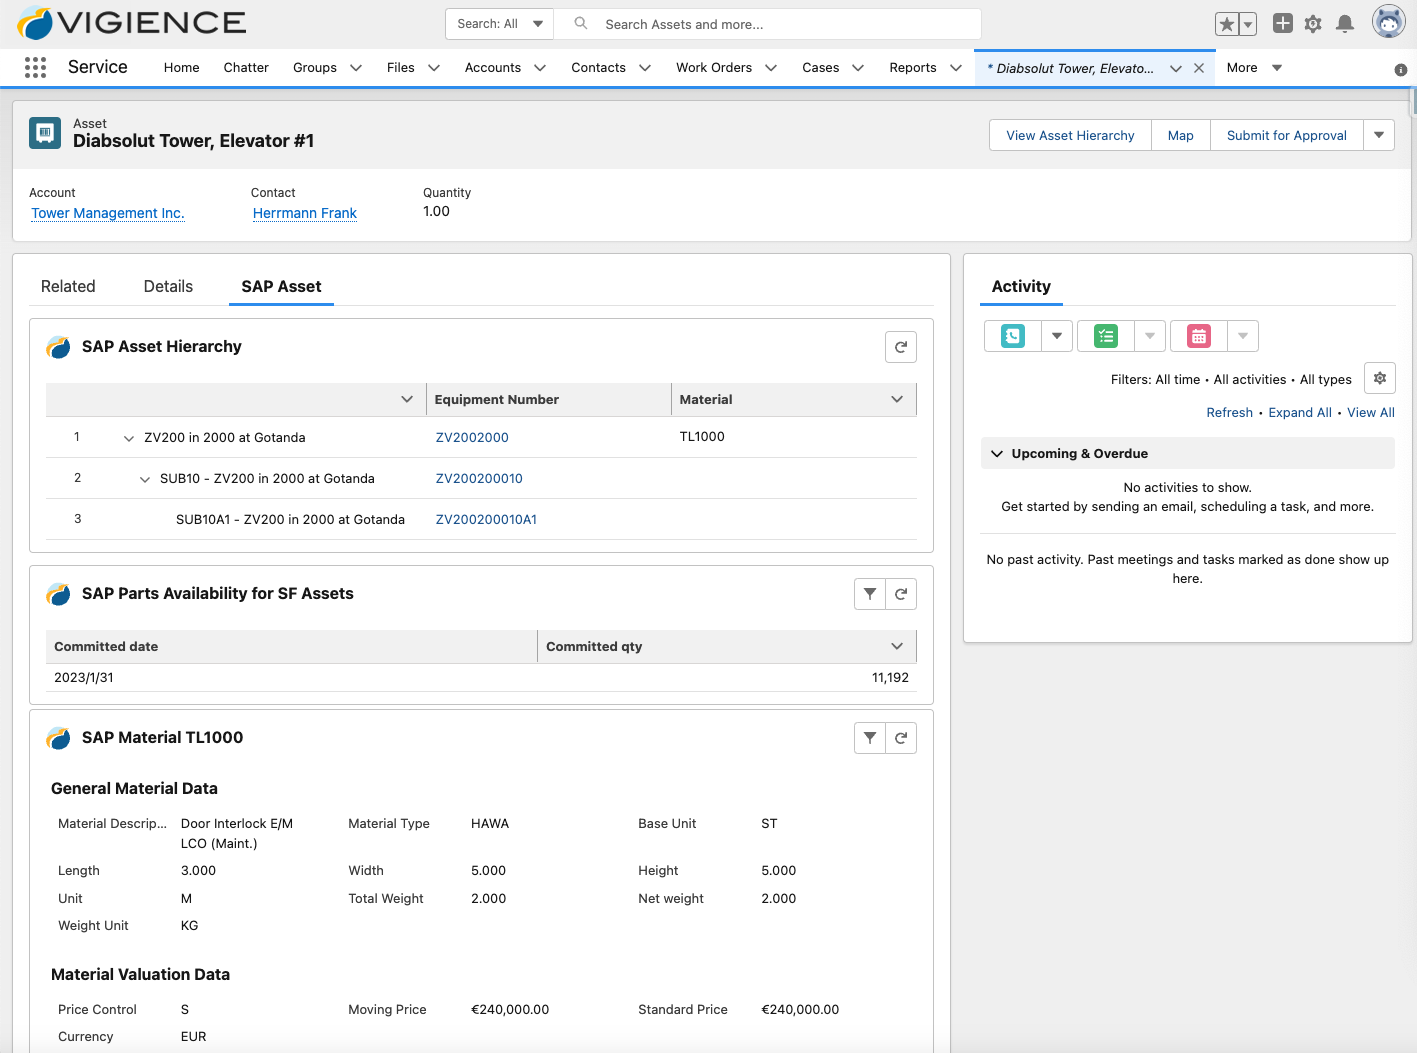Open the log a call dropdown arrow
The image size is (1417, 1053).
pyautogui.click(x=1057, y=336)
